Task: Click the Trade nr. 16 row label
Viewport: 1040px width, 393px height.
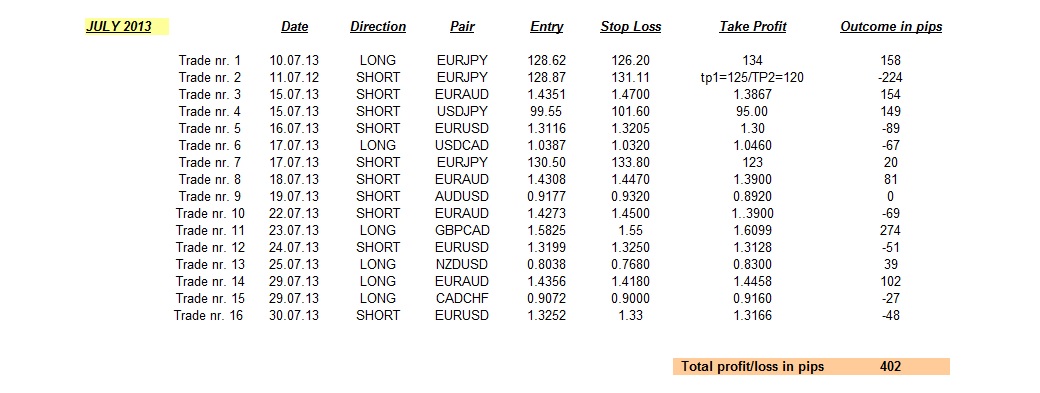Action: [208, 315]
